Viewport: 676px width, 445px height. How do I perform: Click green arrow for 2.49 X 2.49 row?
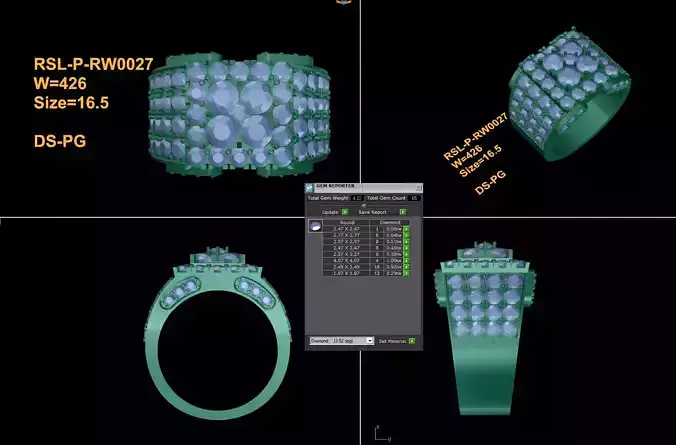[x=406, y=267]
